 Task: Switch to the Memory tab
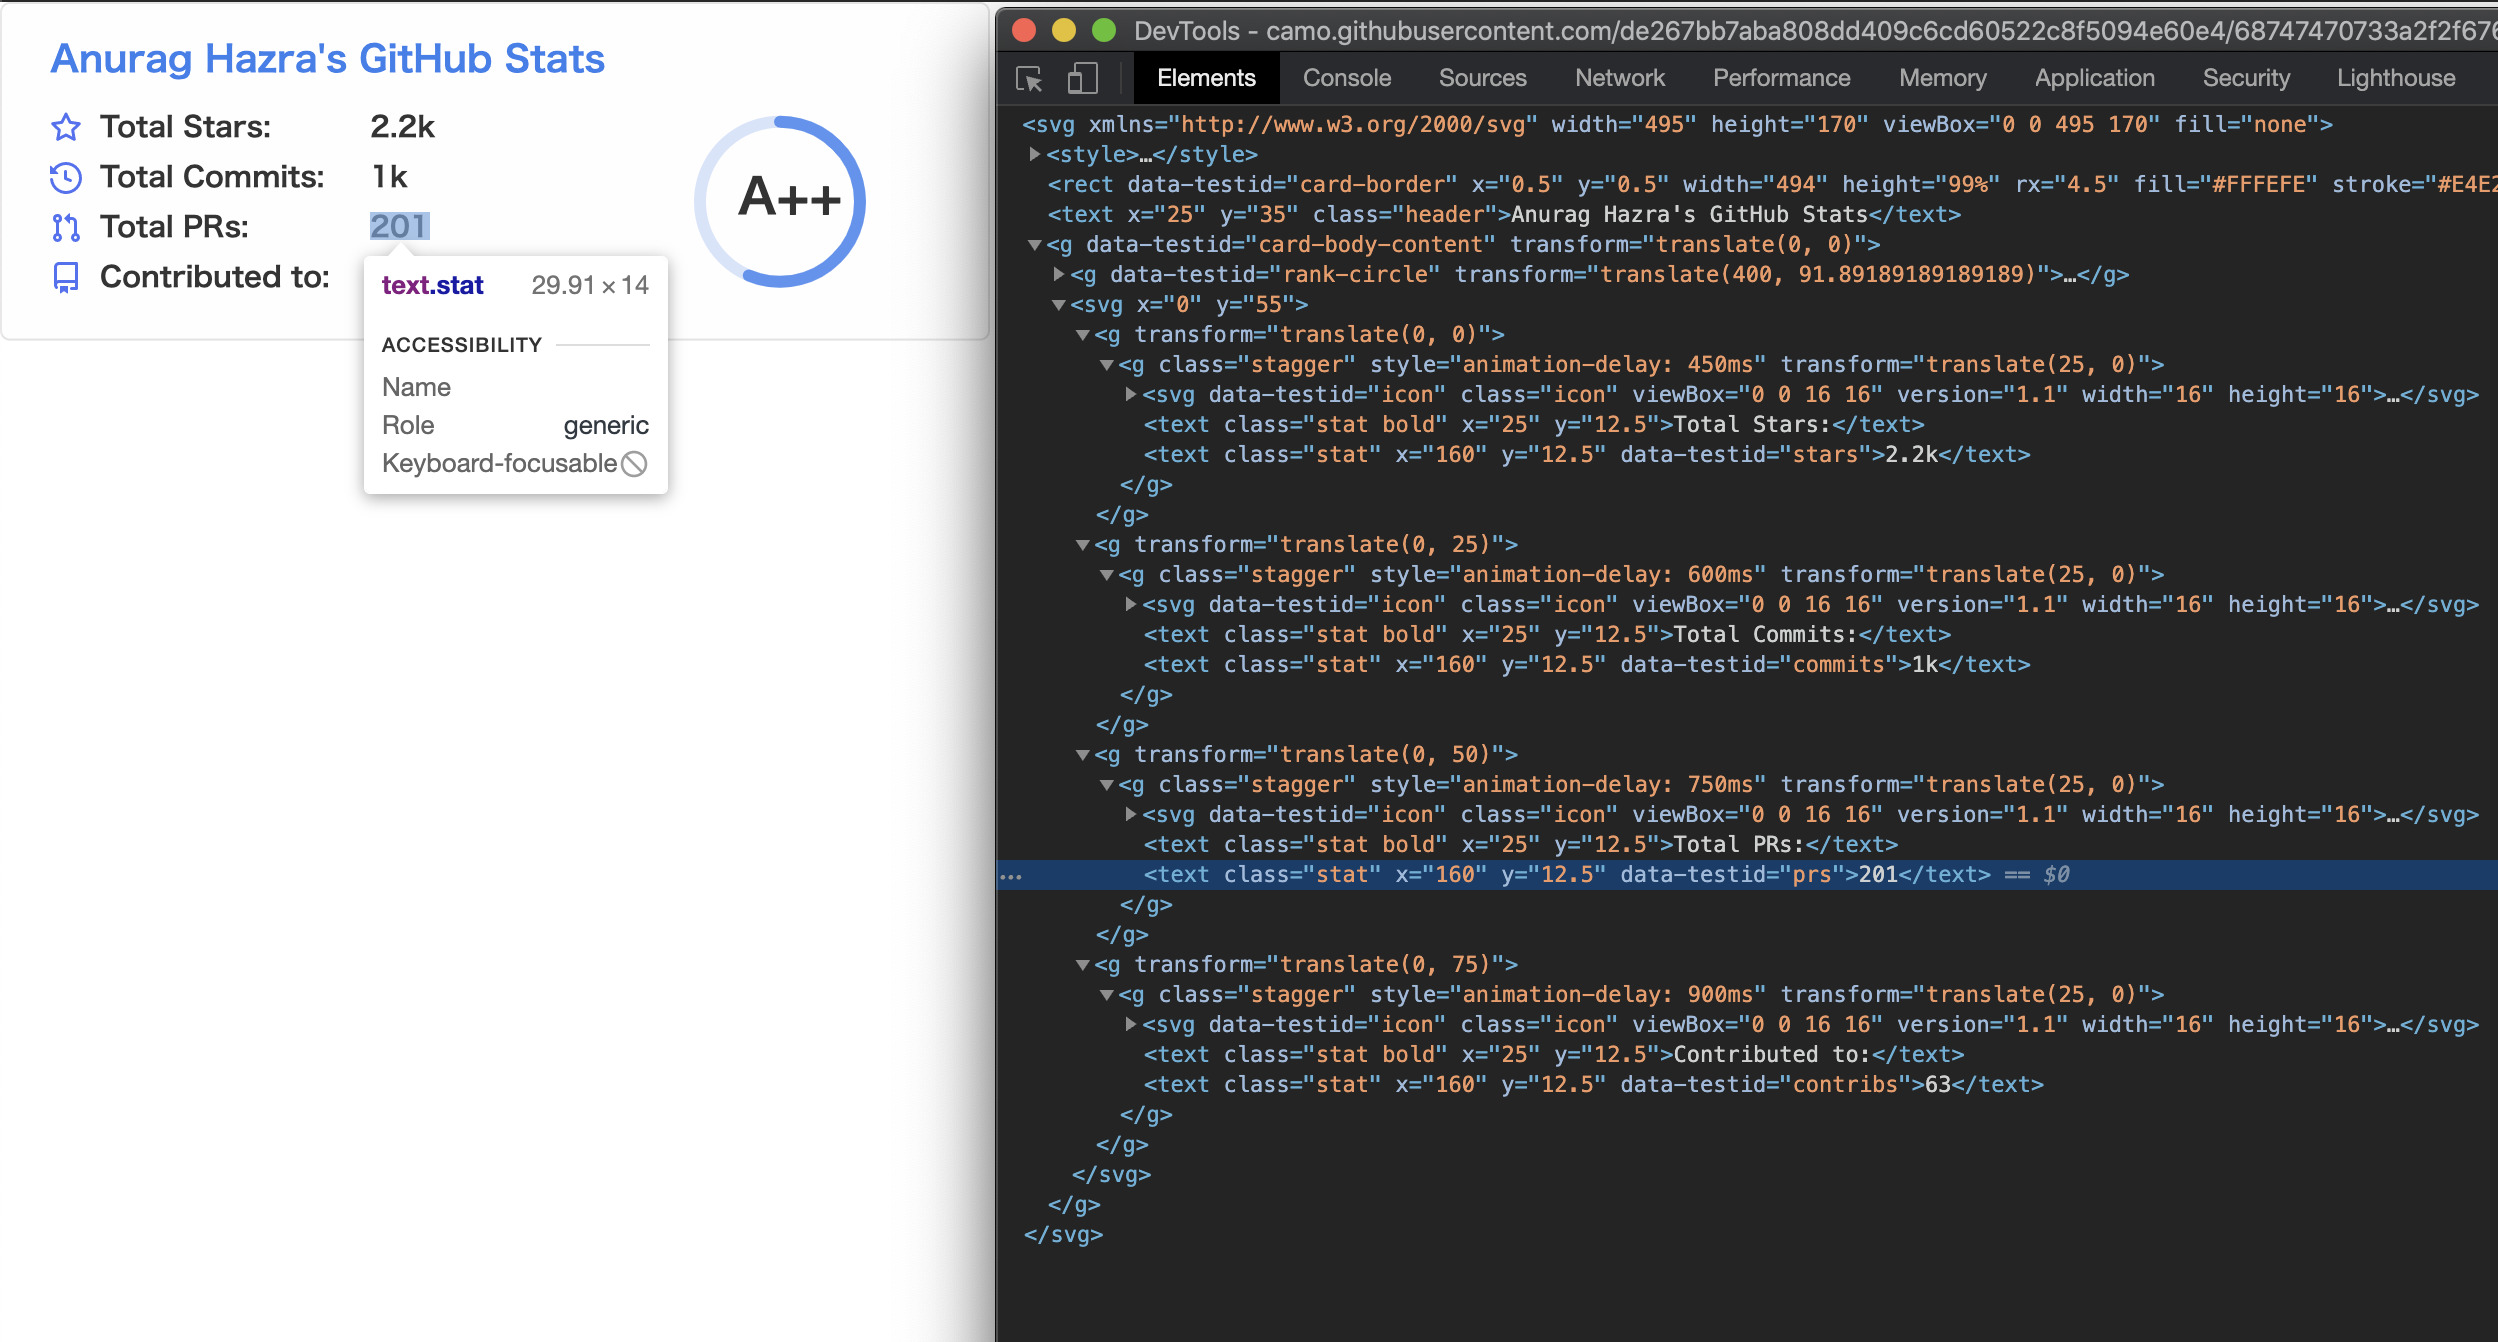1942,78
